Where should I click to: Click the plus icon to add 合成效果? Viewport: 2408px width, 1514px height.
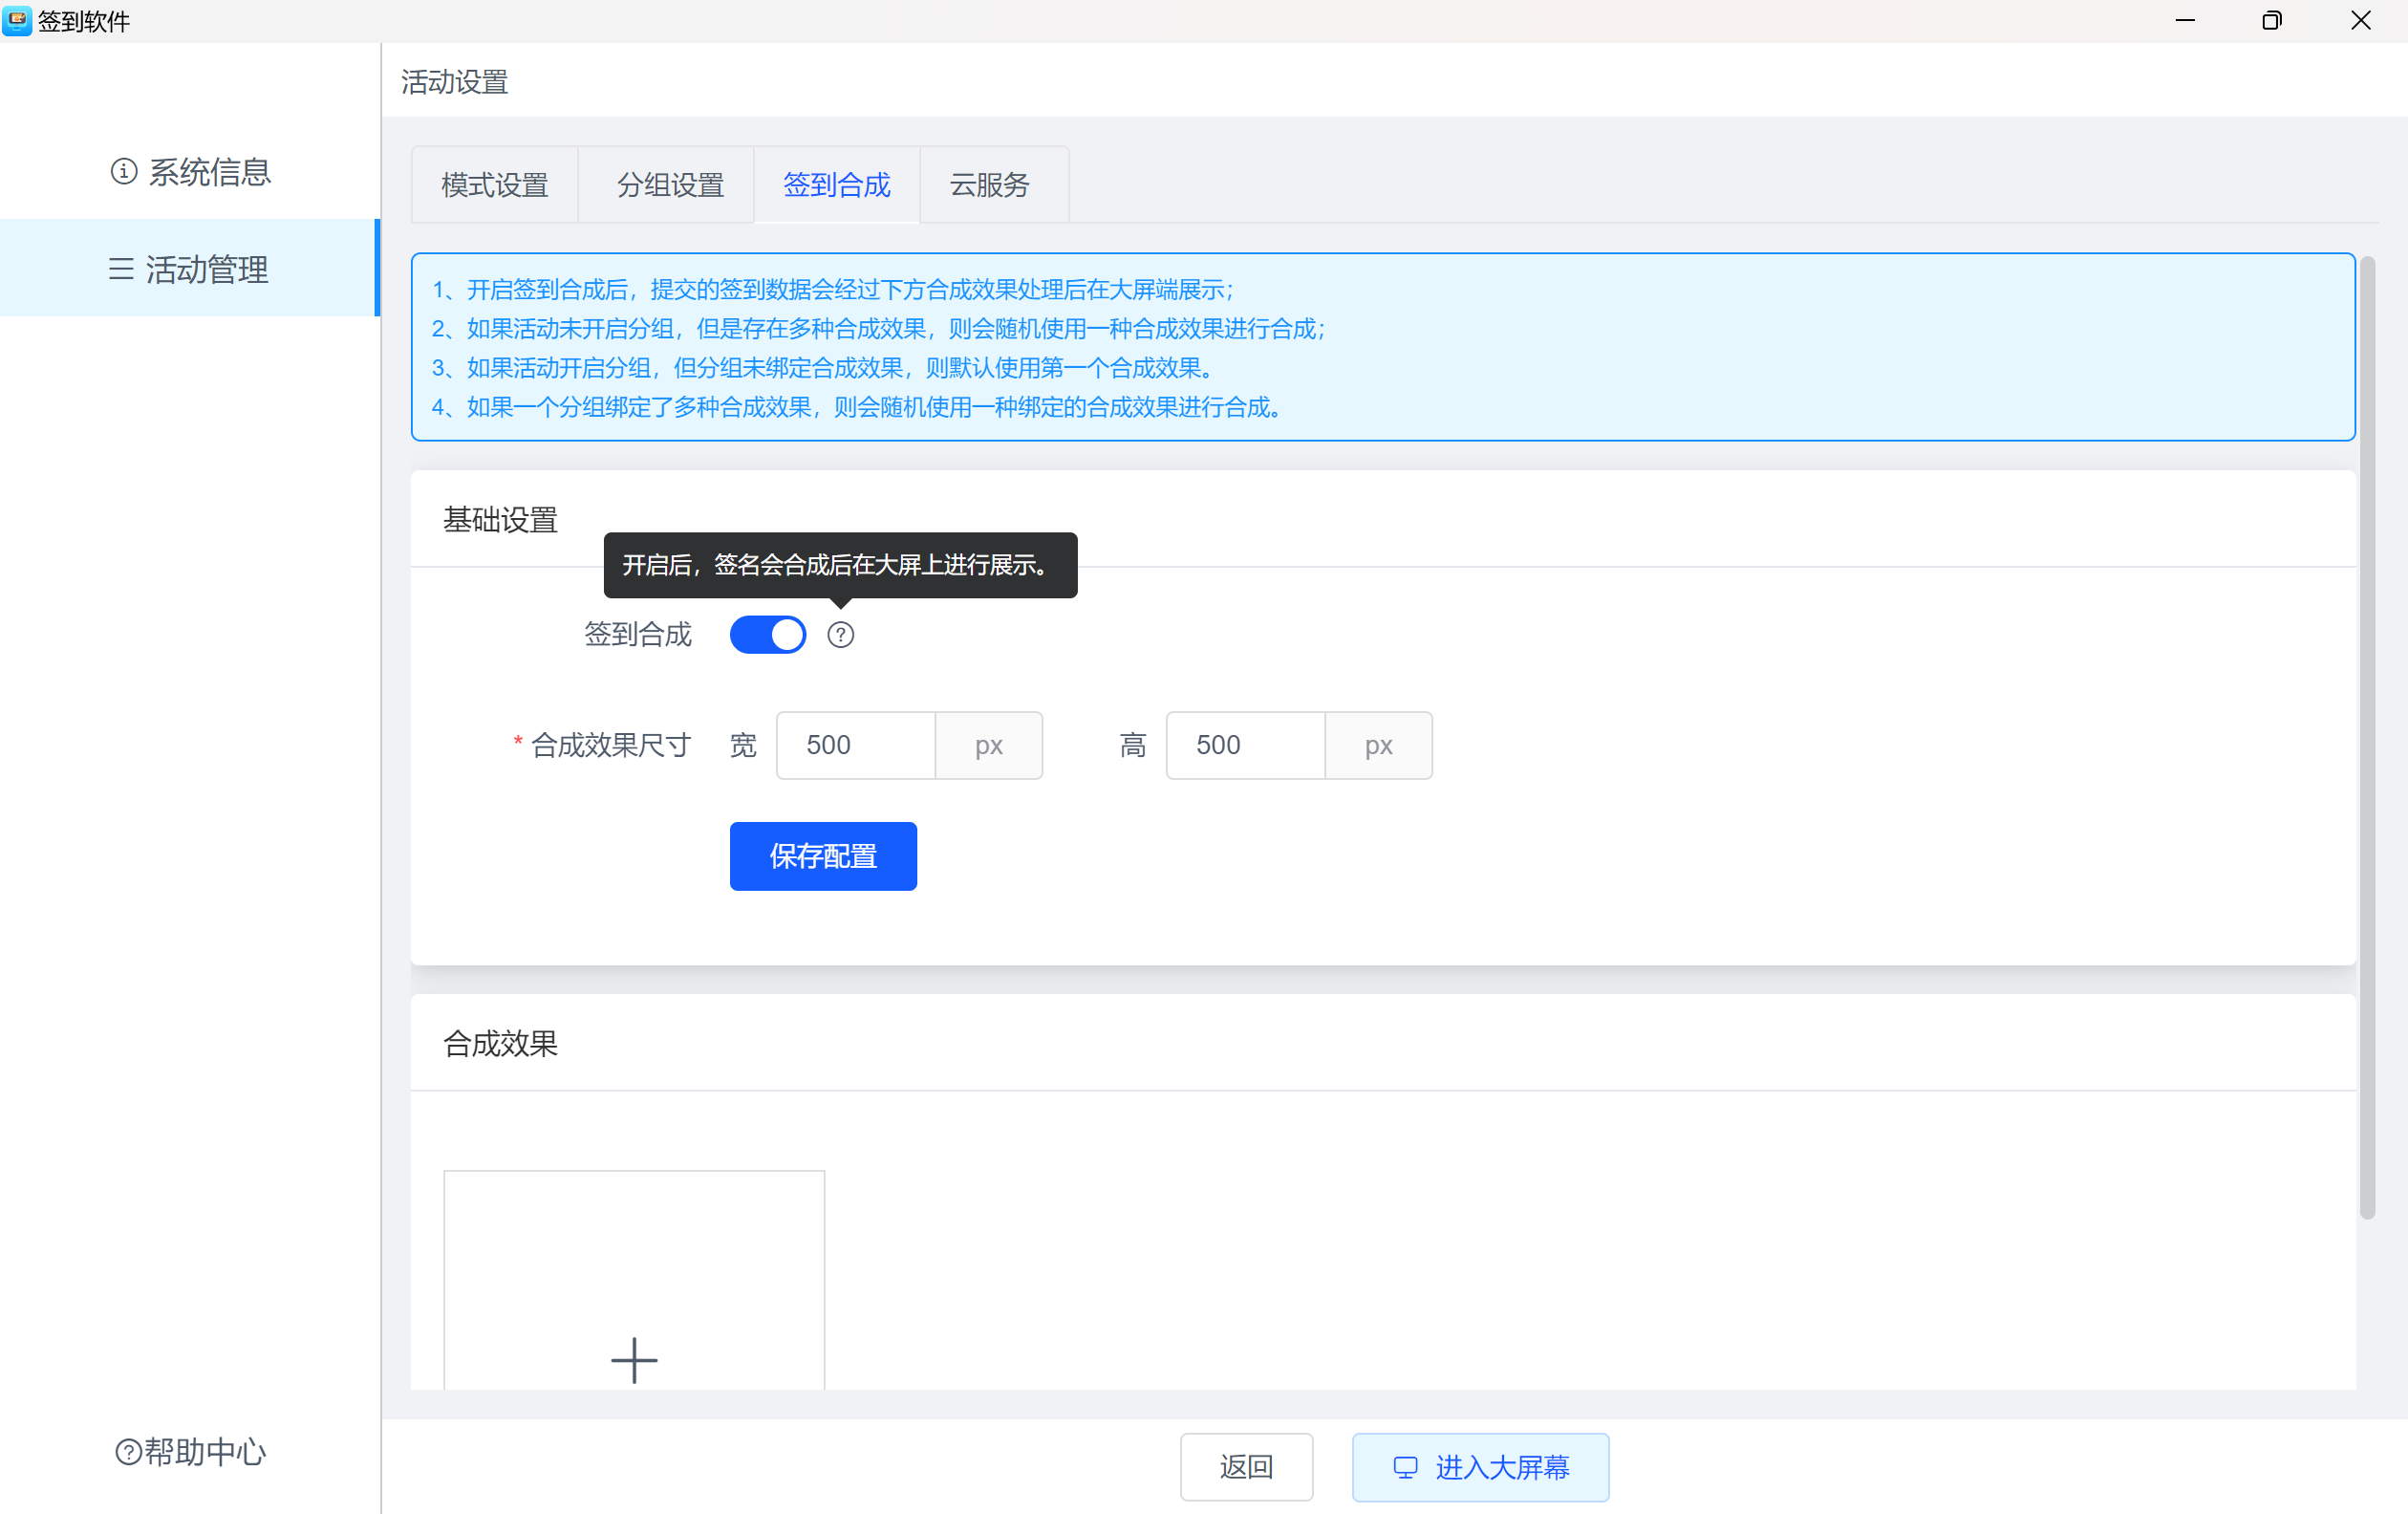click(633, 1360)
